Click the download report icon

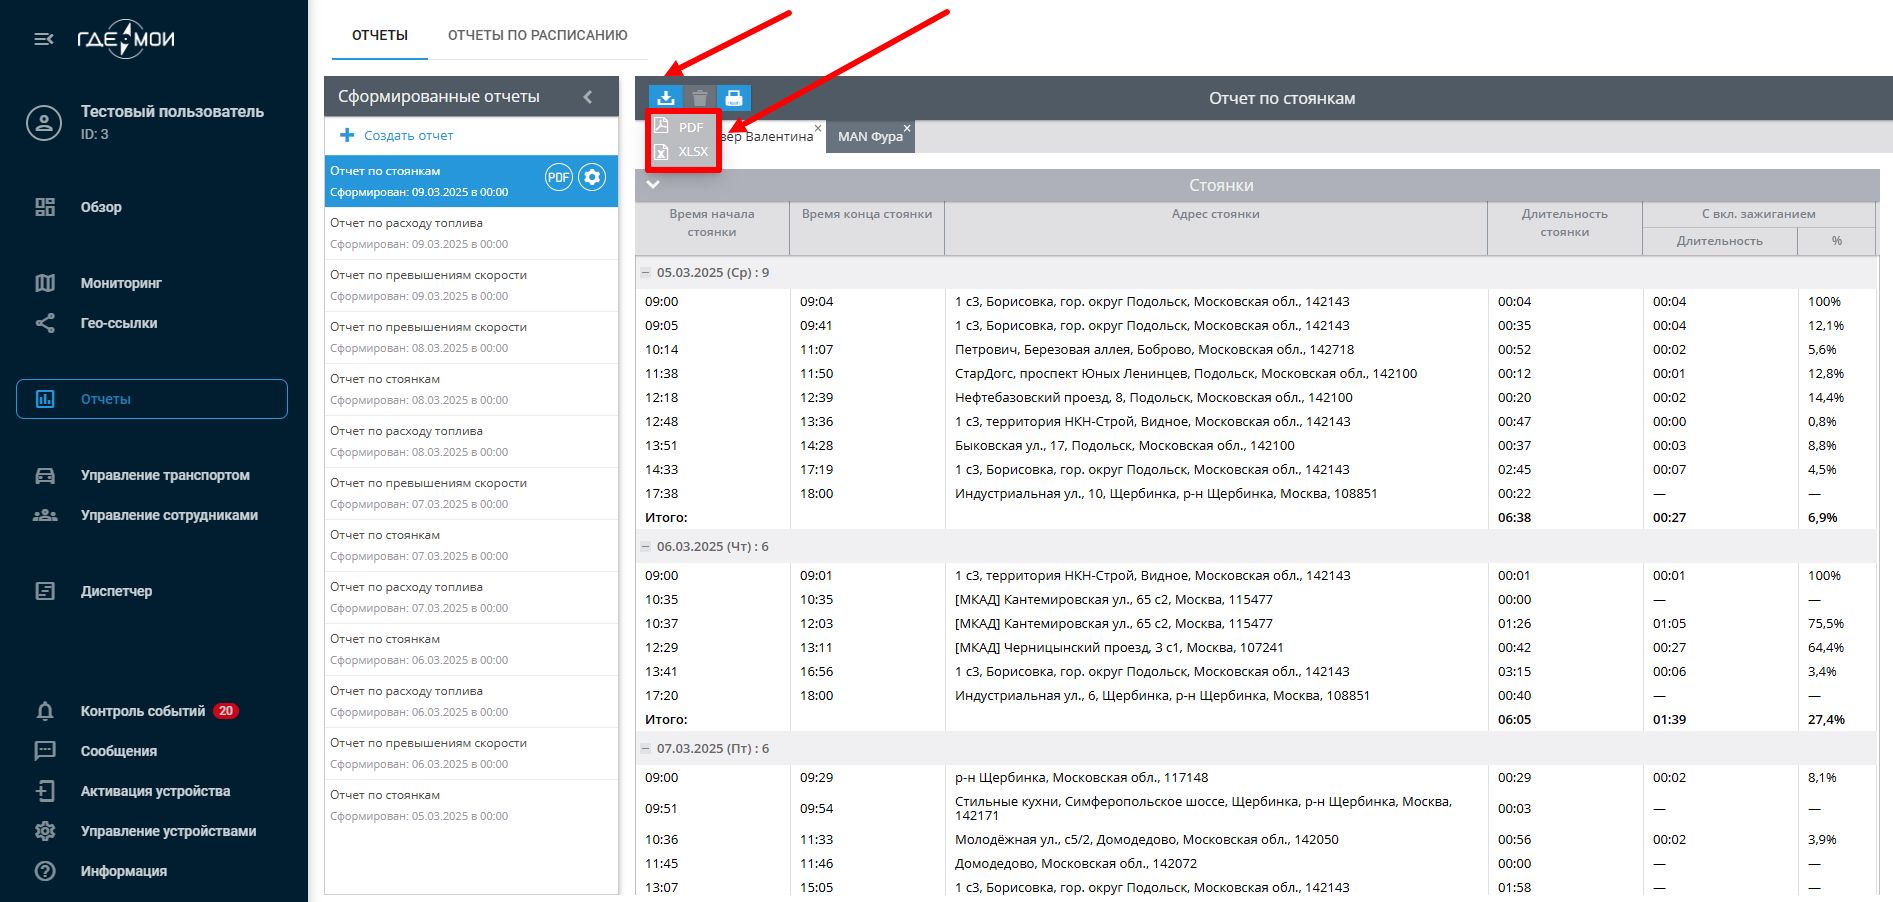coord(666,98)
